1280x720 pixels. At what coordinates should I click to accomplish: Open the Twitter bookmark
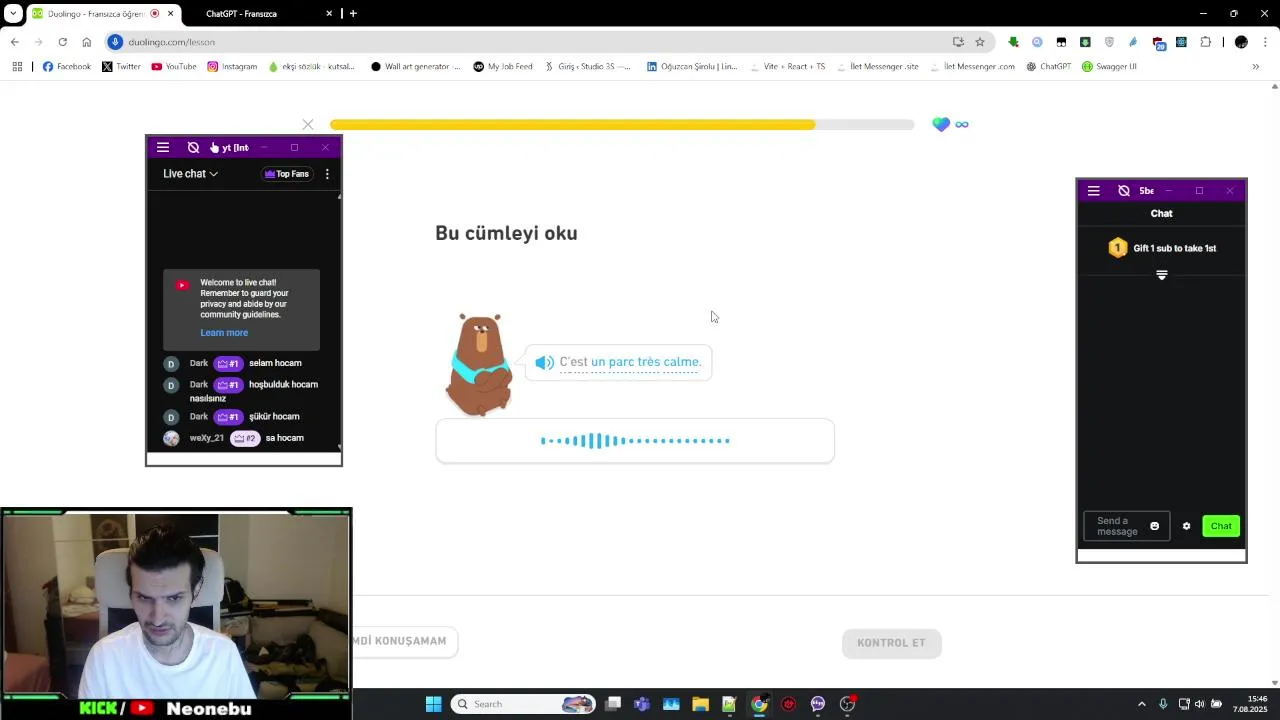[x=121, y=67]
